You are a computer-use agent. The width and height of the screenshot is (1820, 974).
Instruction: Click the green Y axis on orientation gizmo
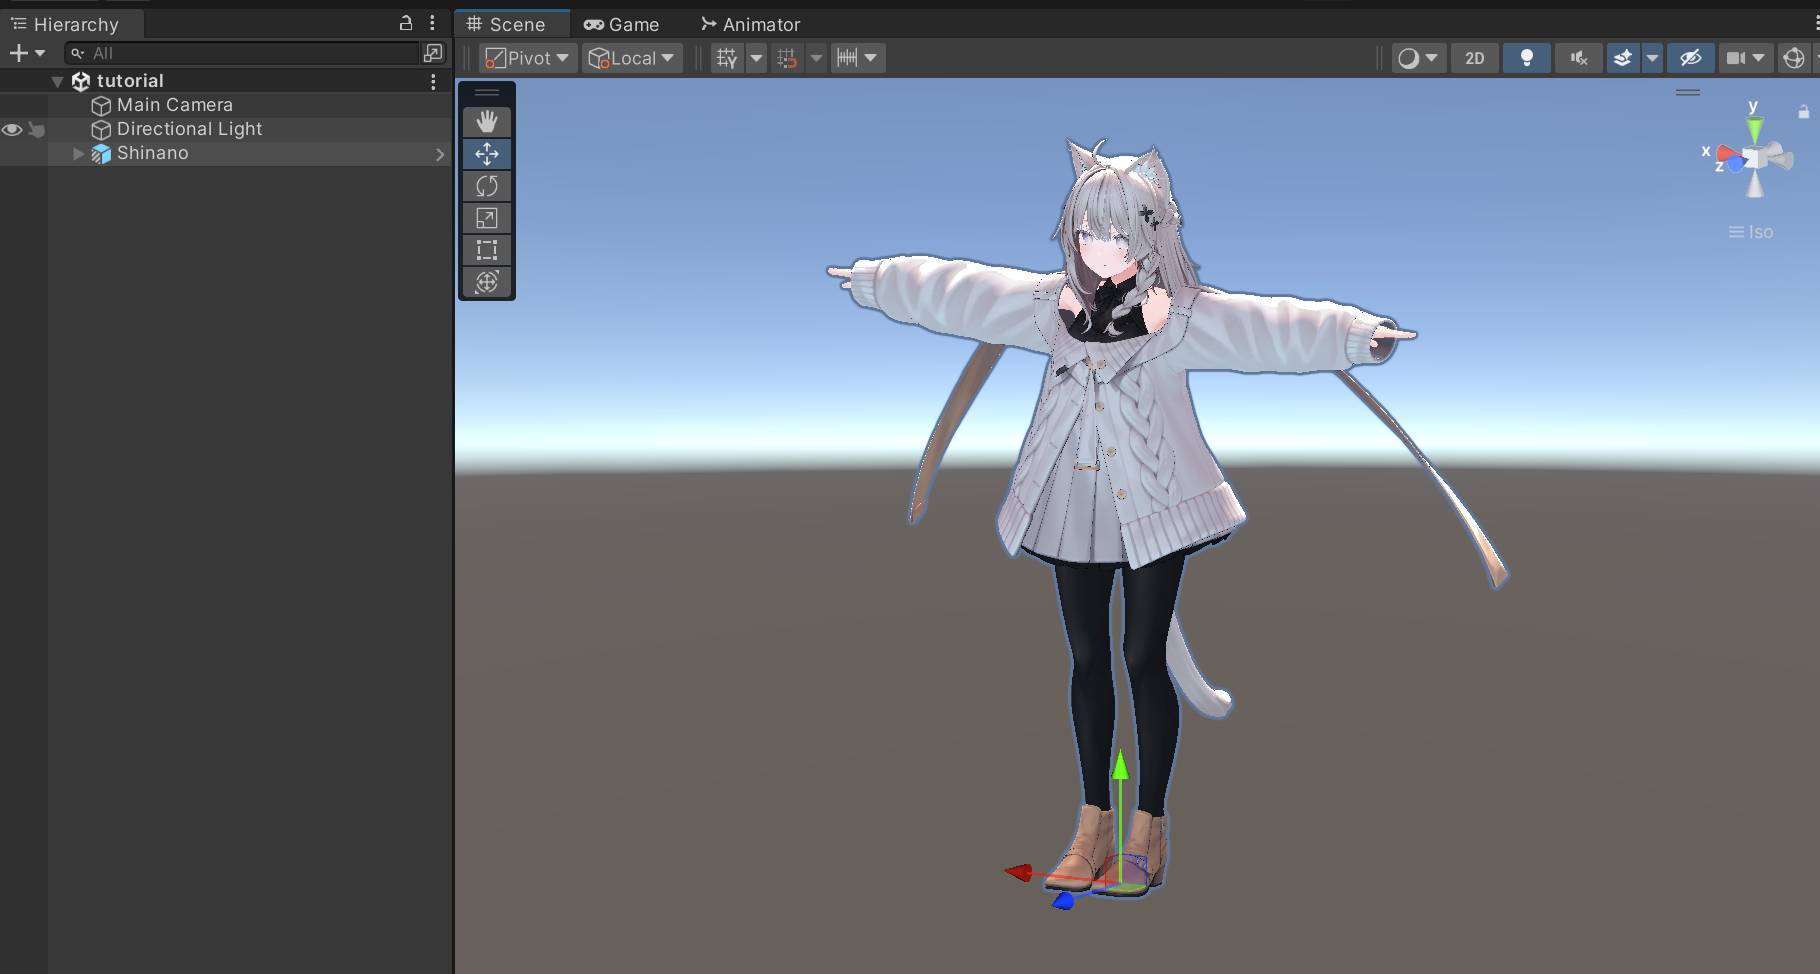point(1754,127)
